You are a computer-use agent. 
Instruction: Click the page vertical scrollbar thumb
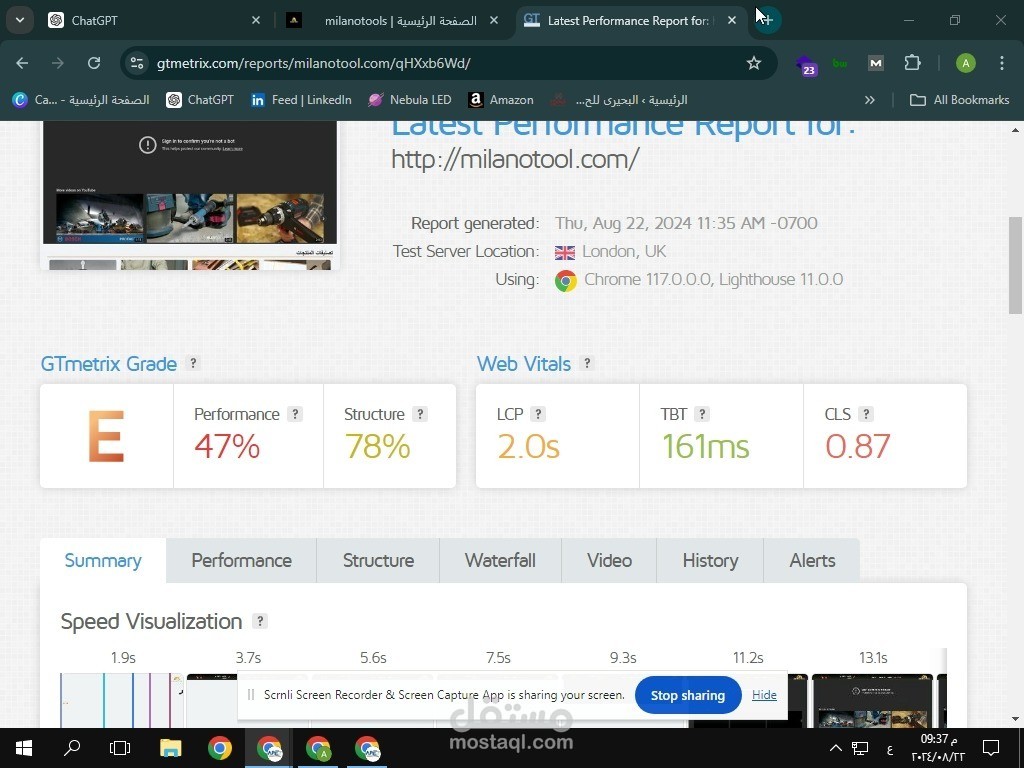1015,265
